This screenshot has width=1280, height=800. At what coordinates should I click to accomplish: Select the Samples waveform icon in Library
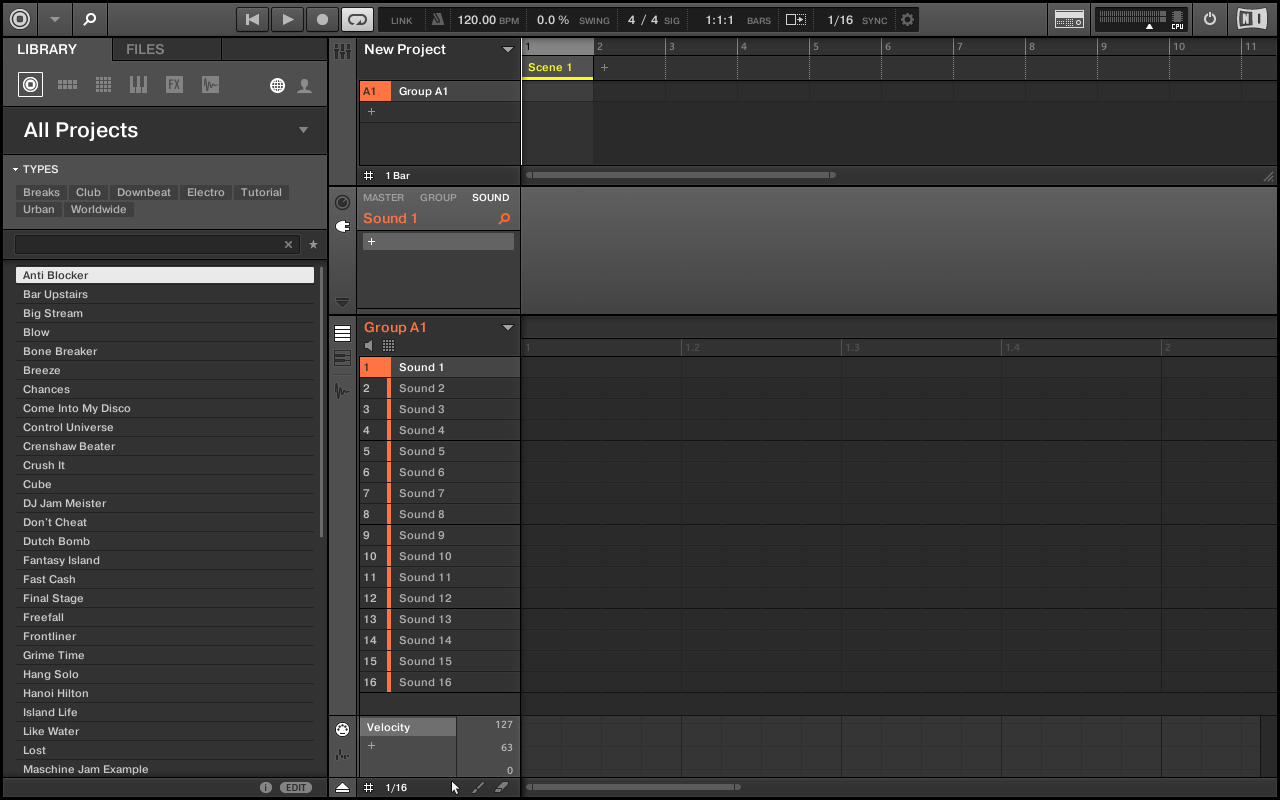click(x=210, y=85)
